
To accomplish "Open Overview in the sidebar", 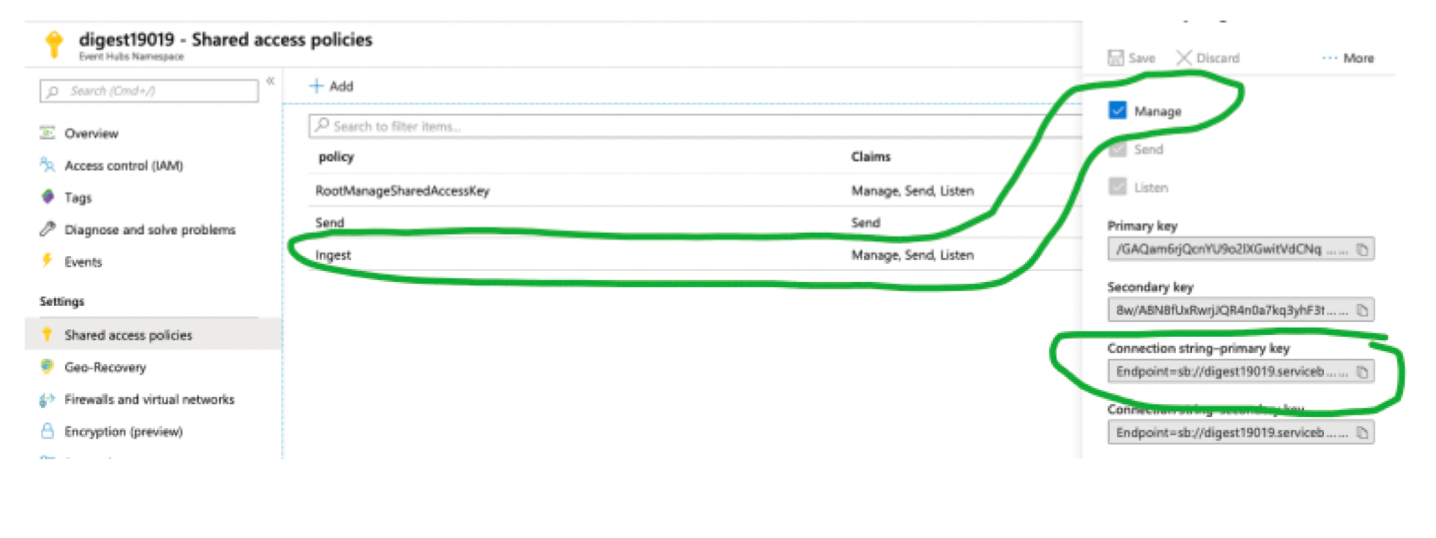I will [x=91, y=133].
